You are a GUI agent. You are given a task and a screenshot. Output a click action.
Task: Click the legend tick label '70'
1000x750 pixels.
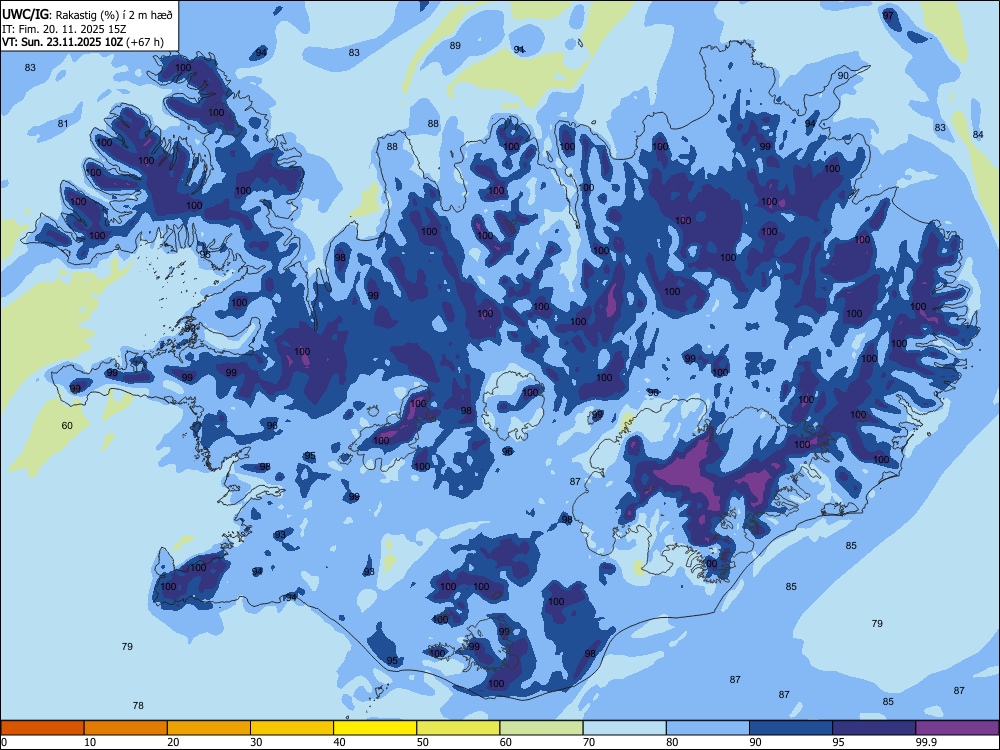[589, 742]
